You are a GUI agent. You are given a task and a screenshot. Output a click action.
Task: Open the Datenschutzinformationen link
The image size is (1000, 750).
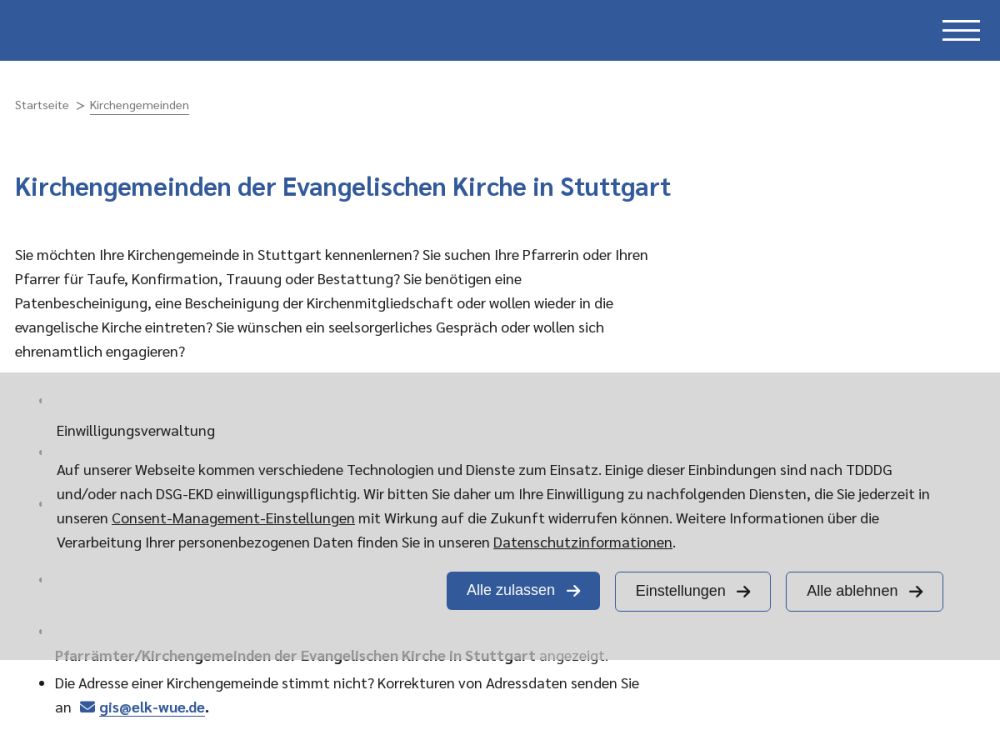[582, 542]
